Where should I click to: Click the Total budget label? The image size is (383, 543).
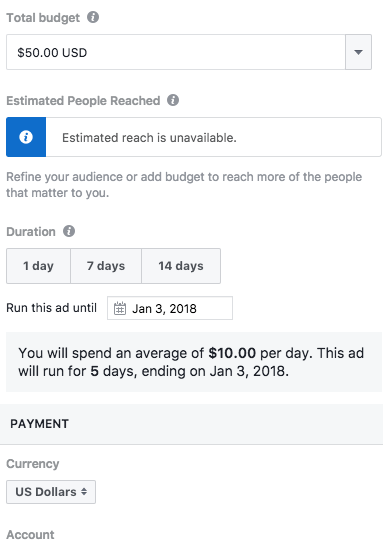(43, 18)
